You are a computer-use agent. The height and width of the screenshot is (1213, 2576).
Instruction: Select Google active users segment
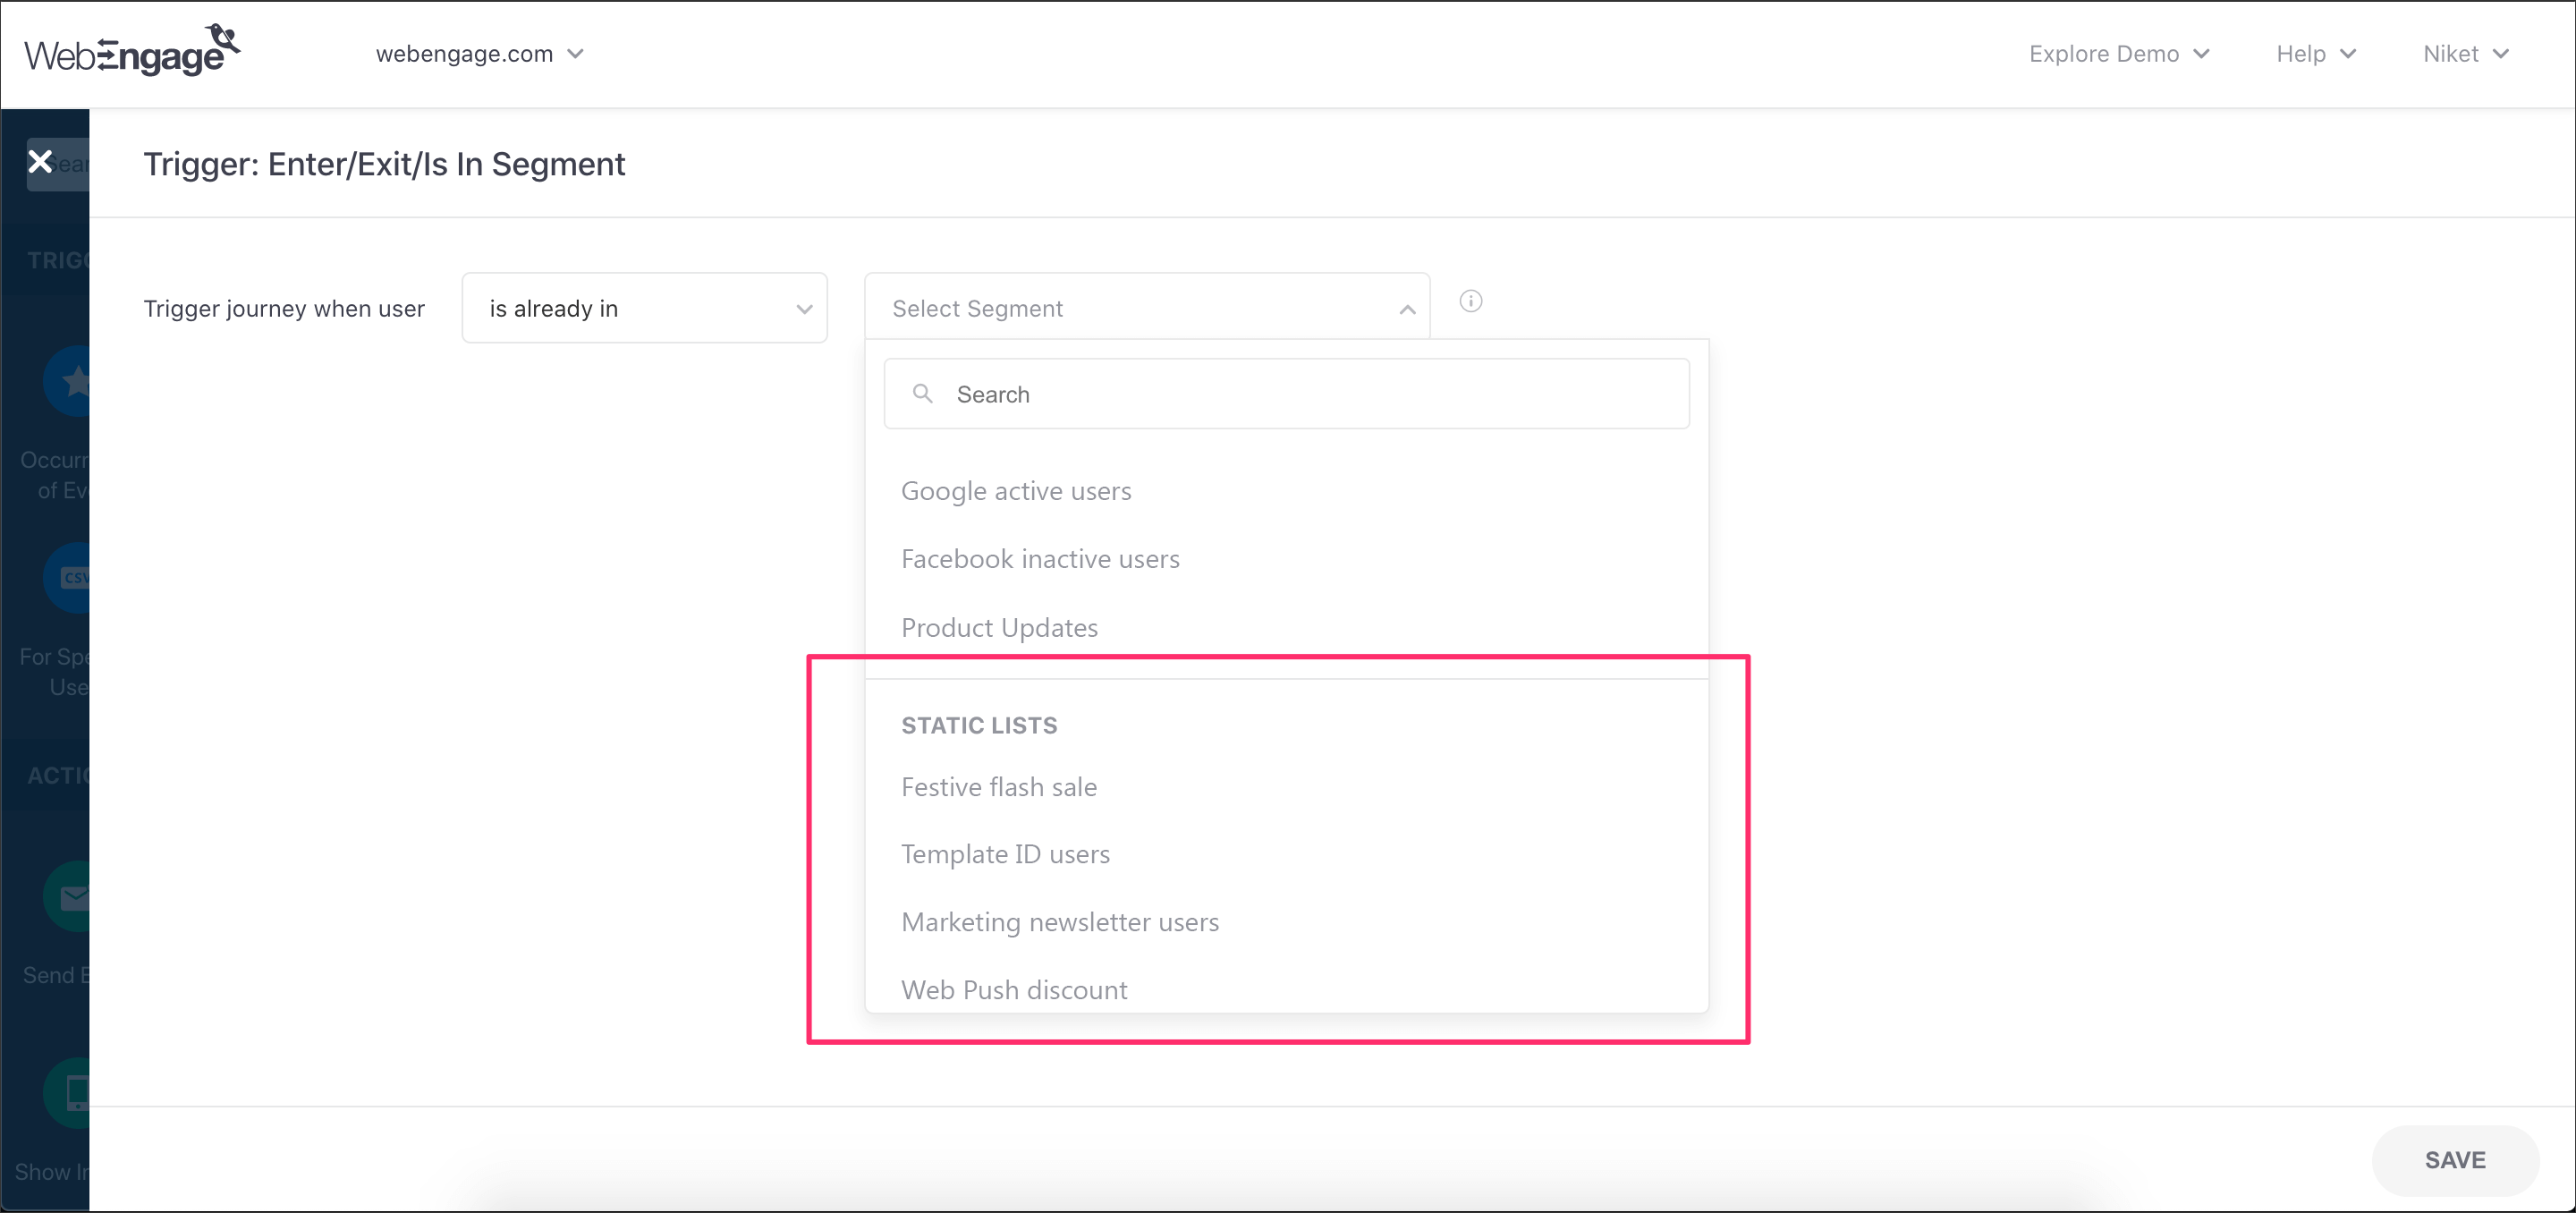1016,491
